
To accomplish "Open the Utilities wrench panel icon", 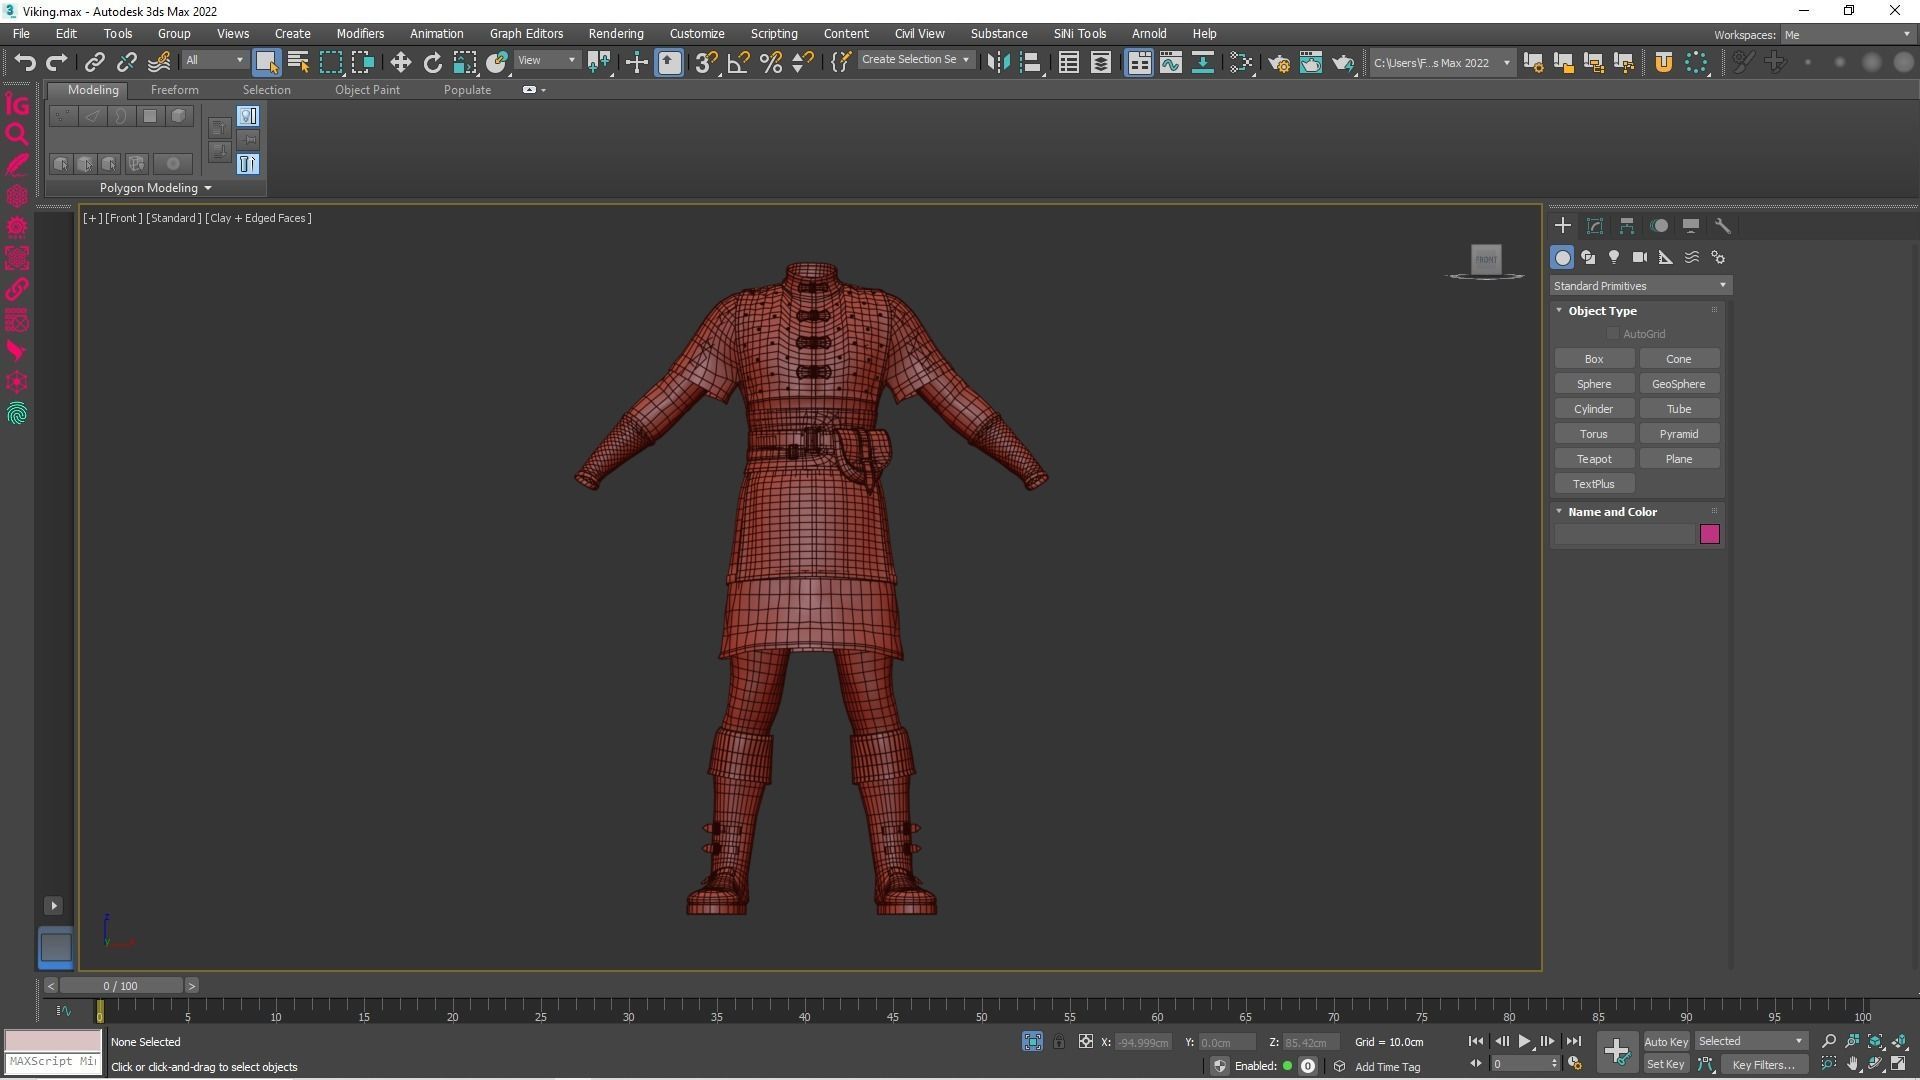I will point(1723,226).
